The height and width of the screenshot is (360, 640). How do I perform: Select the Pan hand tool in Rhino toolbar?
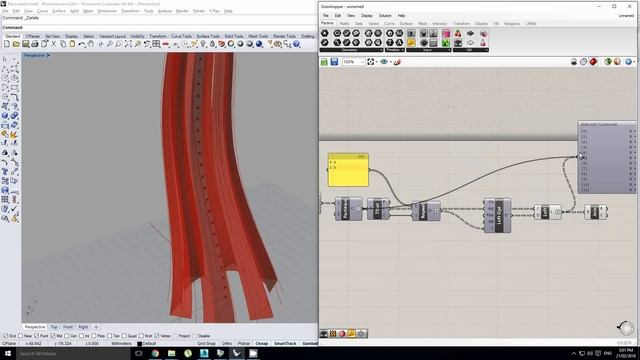pyautogui.click(x=91, y=44)
